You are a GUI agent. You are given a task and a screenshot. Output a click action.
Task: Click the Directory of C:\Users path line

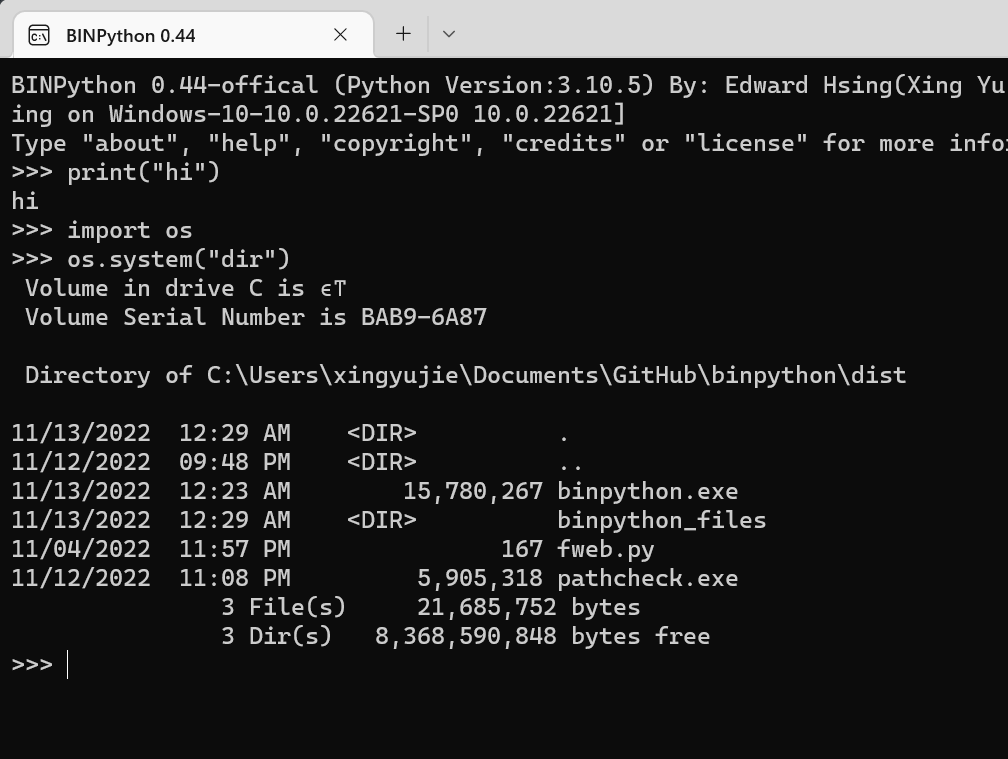[465, 375]
